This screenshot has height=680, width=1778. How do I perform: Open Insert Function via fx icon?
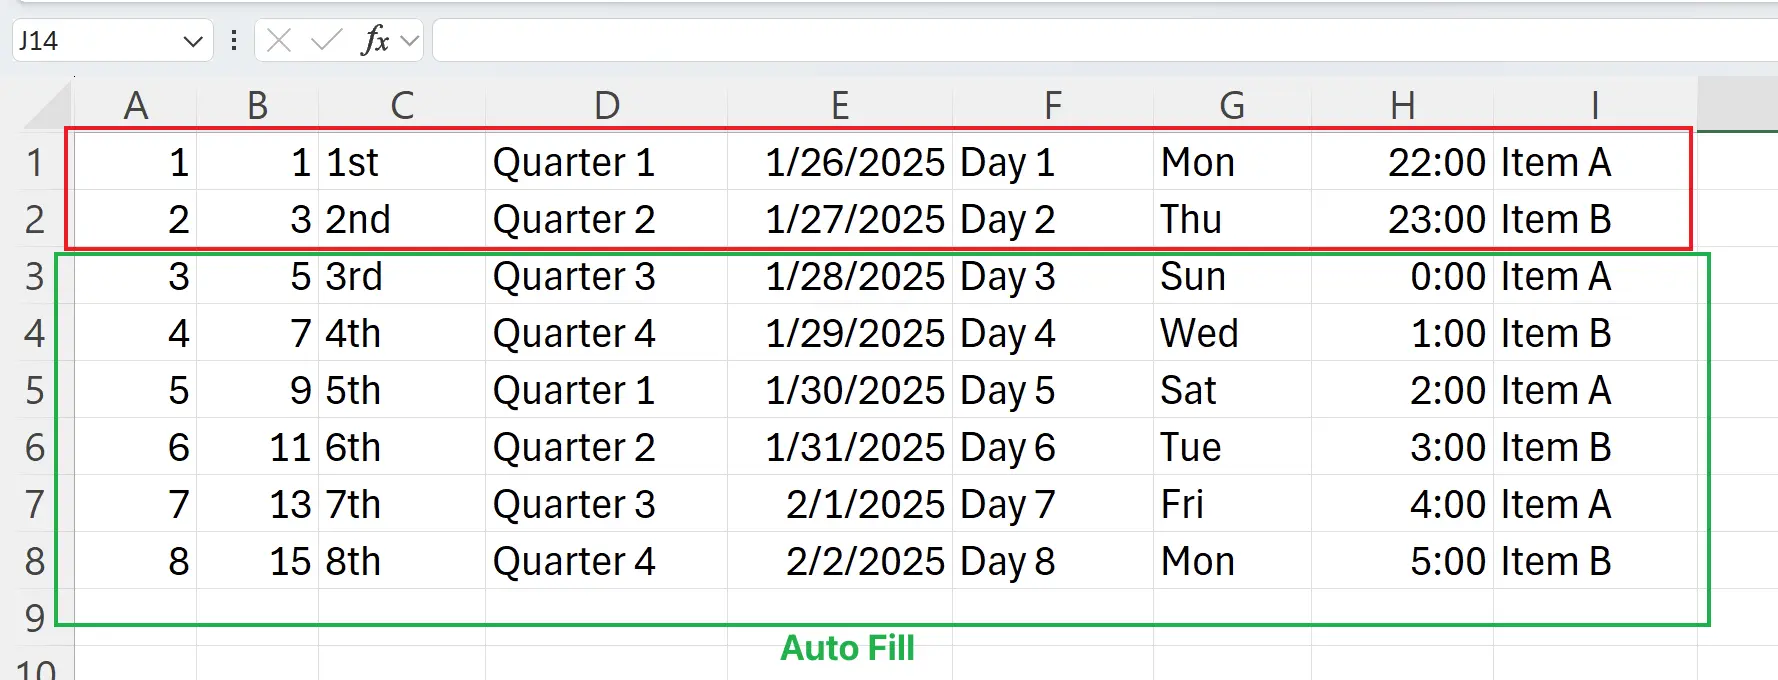375,41
